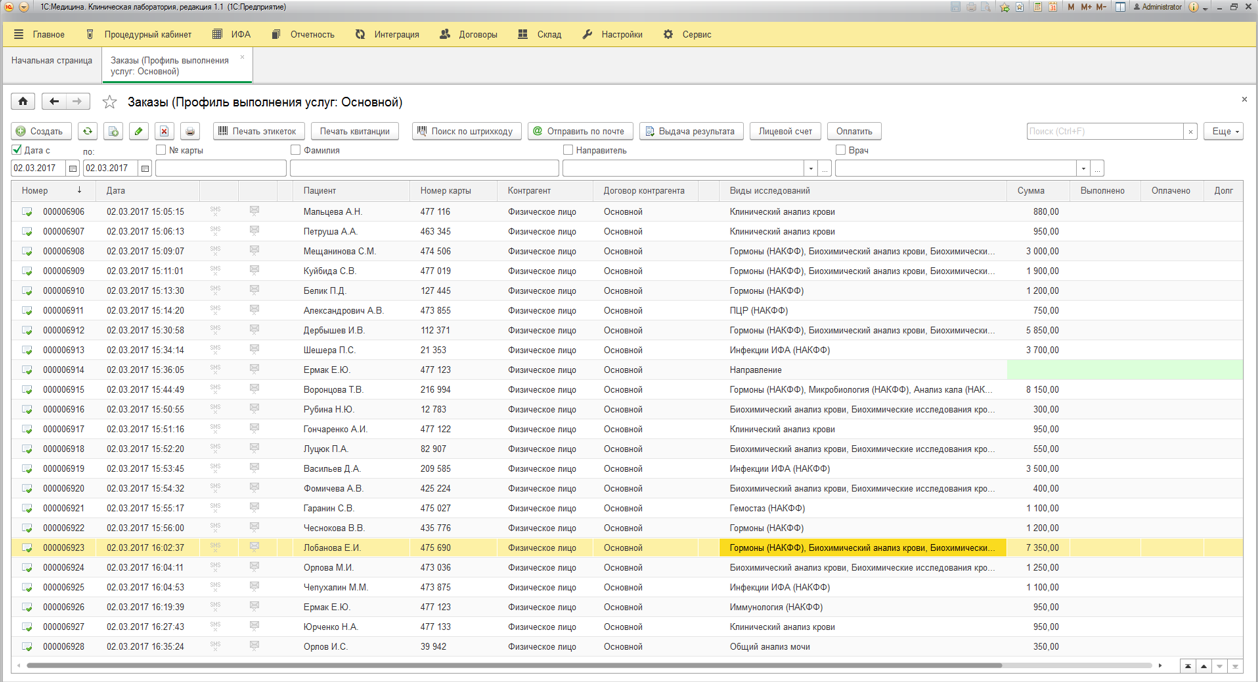Click the red Delete mark icon
This screenshot has height=682, width=1258.
(x=165, y=131)
